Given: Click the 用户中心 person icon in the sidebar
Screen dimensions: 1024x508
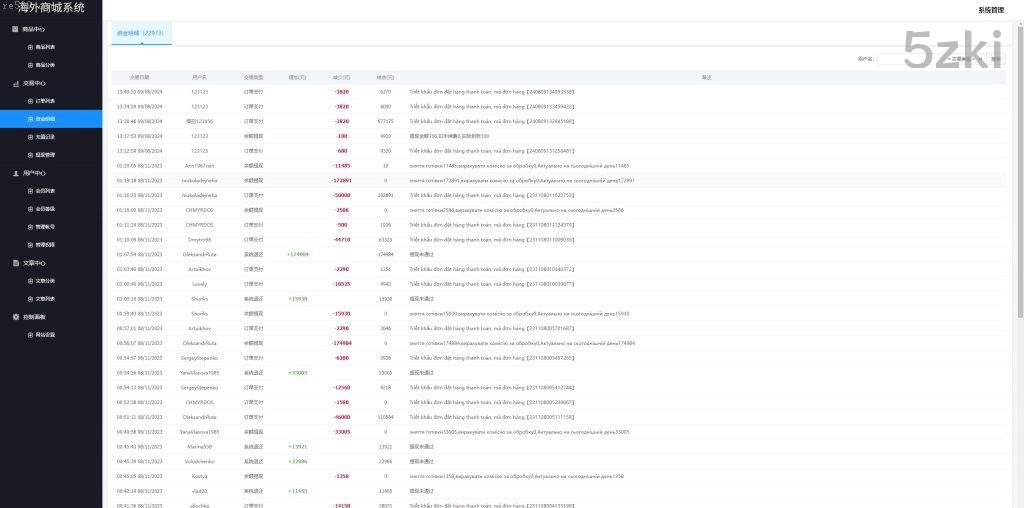Looking at the screenshot, I should [x=14, y=173].
